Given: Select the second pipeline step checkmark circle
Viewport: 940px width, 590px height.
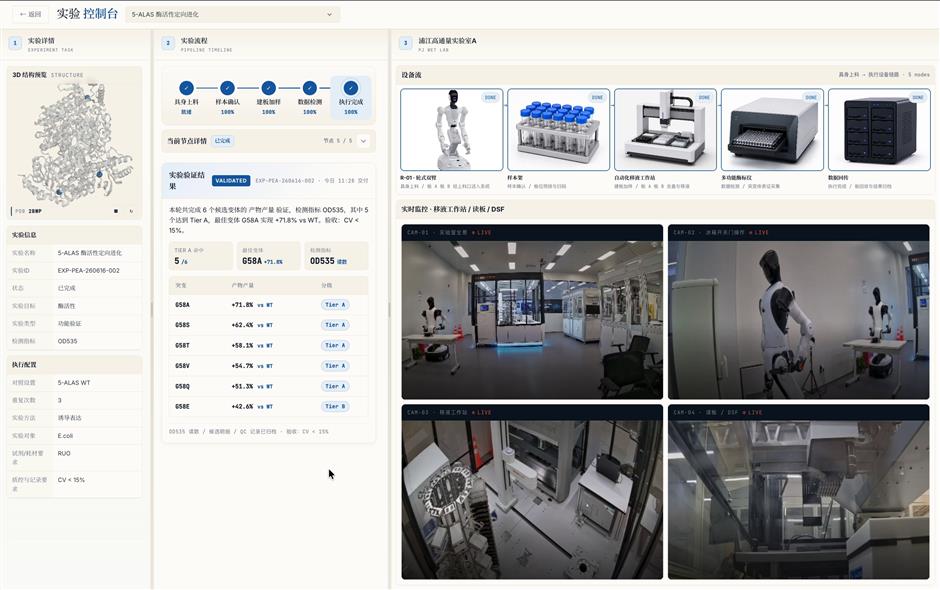Looking at the screenshot, I should coord(227,88).
